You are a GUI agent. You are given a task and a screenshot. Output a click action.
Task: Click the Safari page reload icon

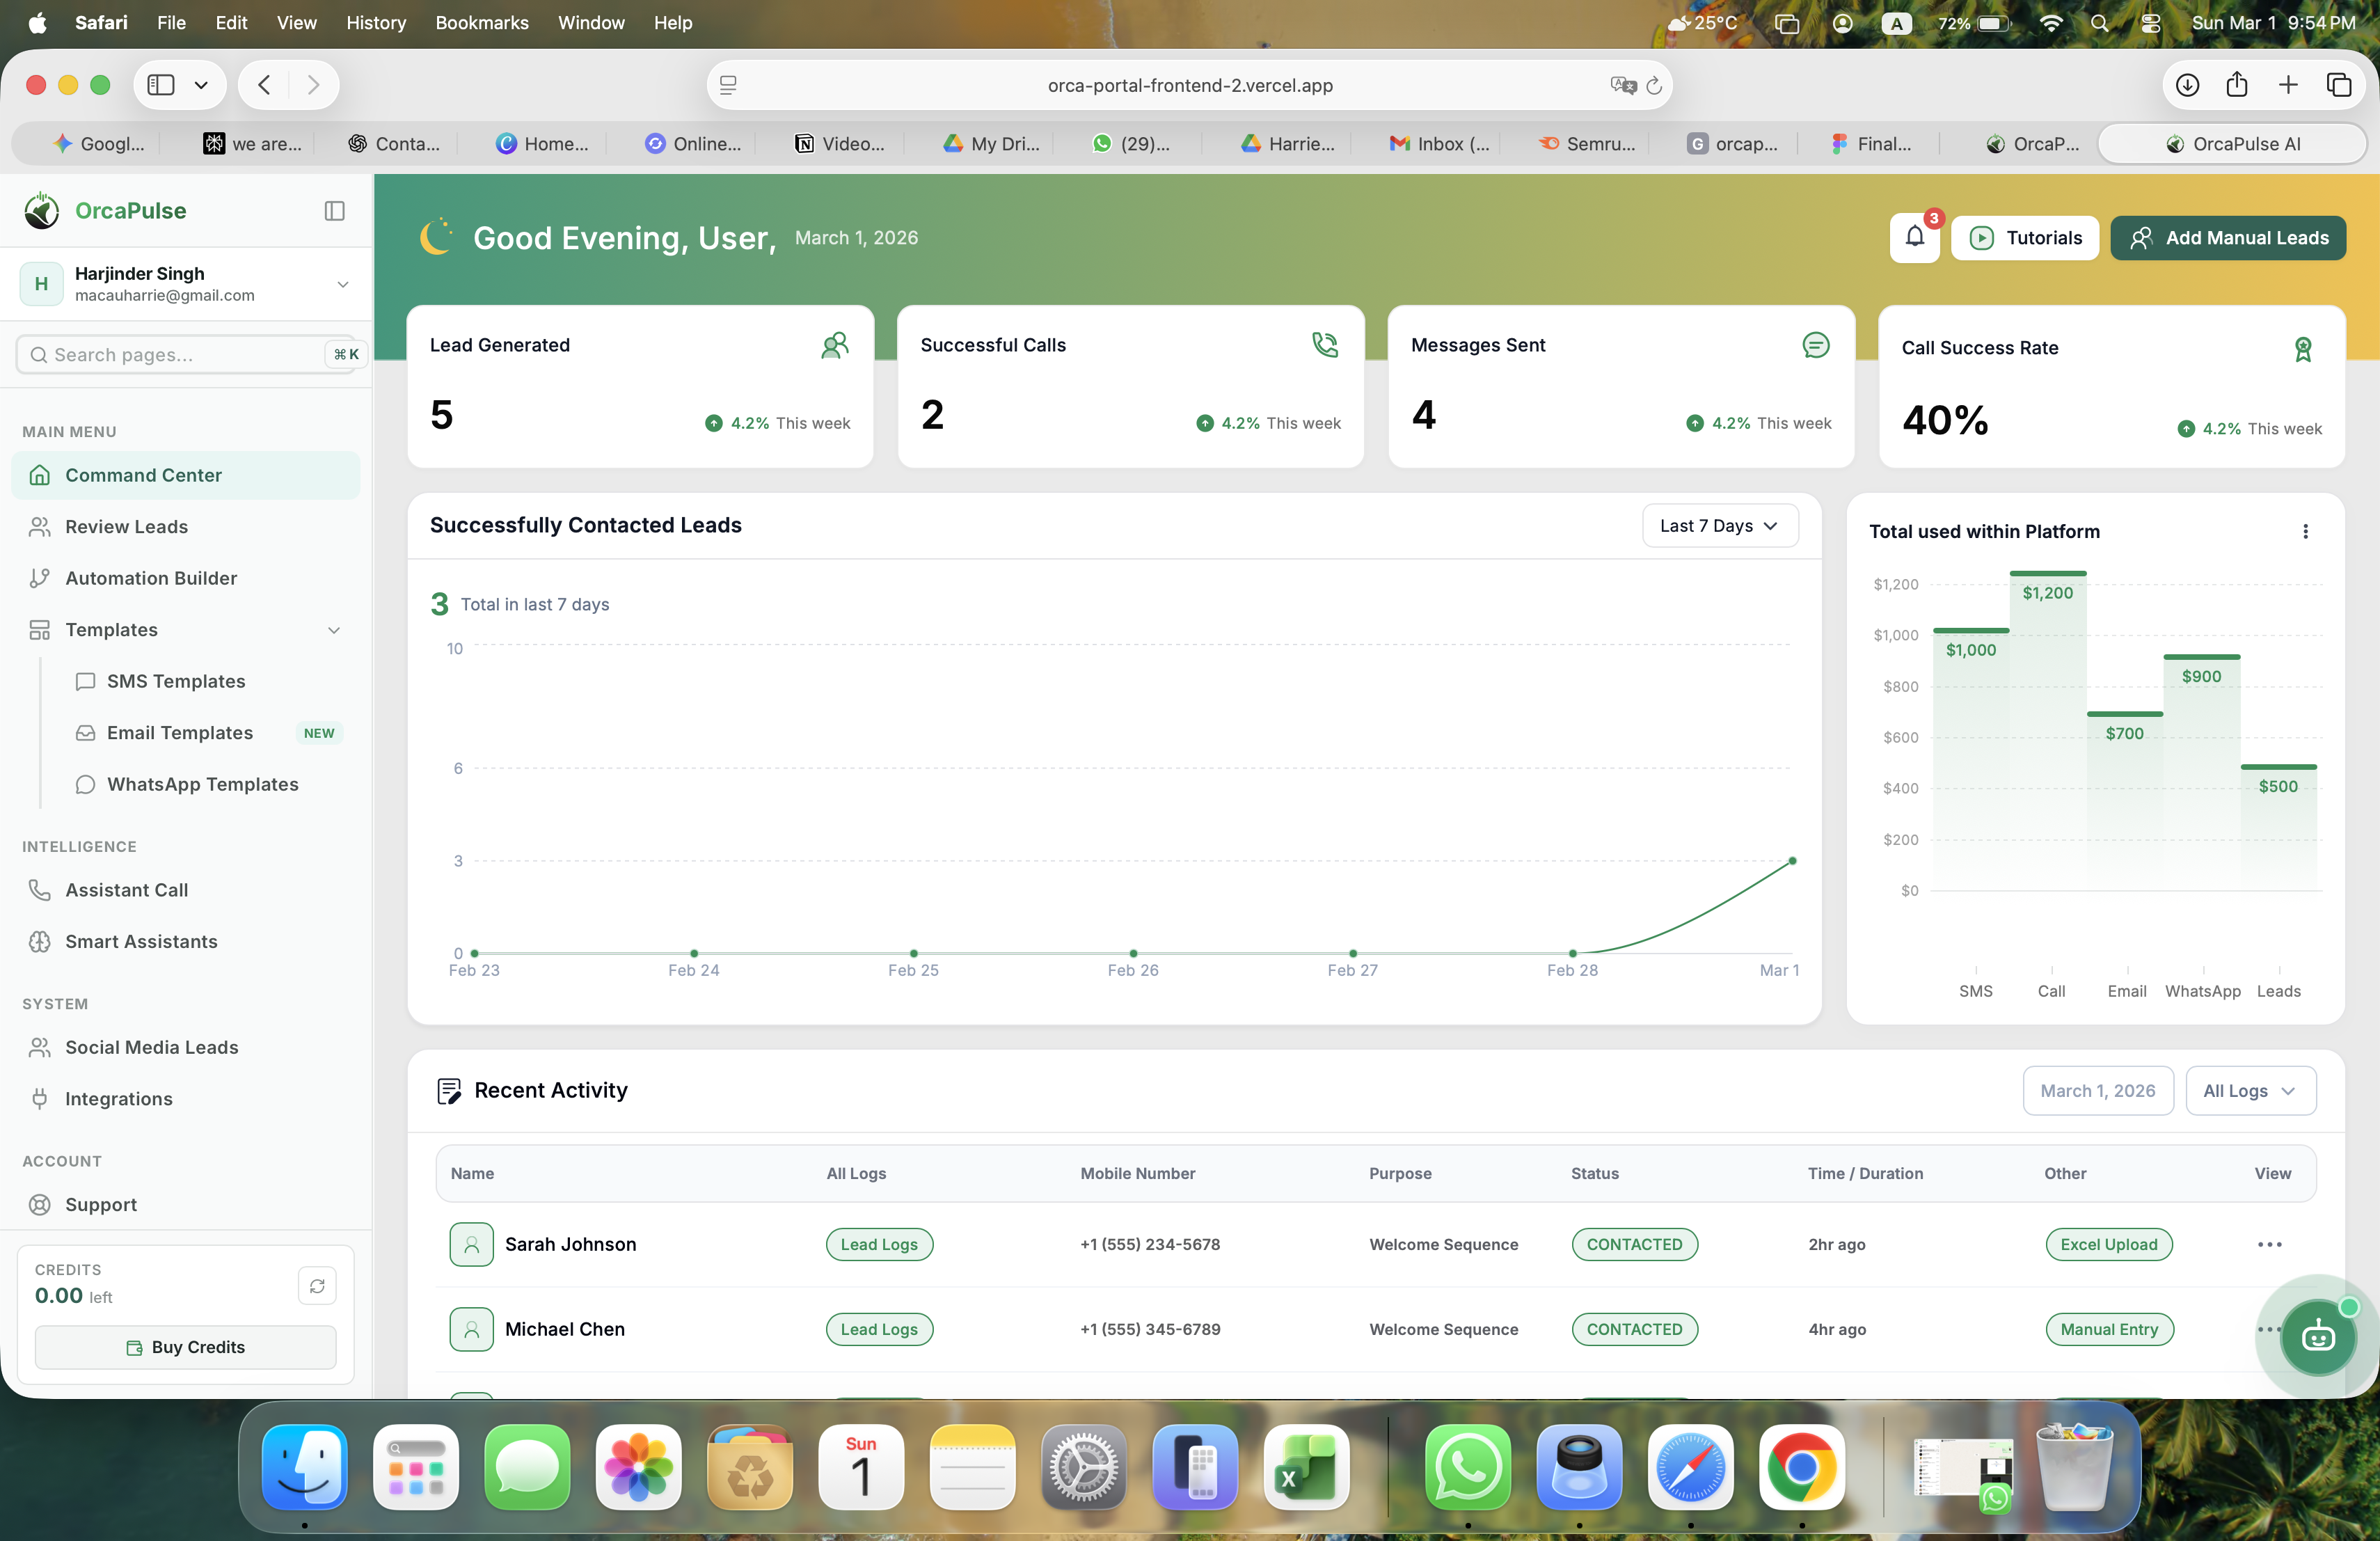click(x=1654, y=85)
